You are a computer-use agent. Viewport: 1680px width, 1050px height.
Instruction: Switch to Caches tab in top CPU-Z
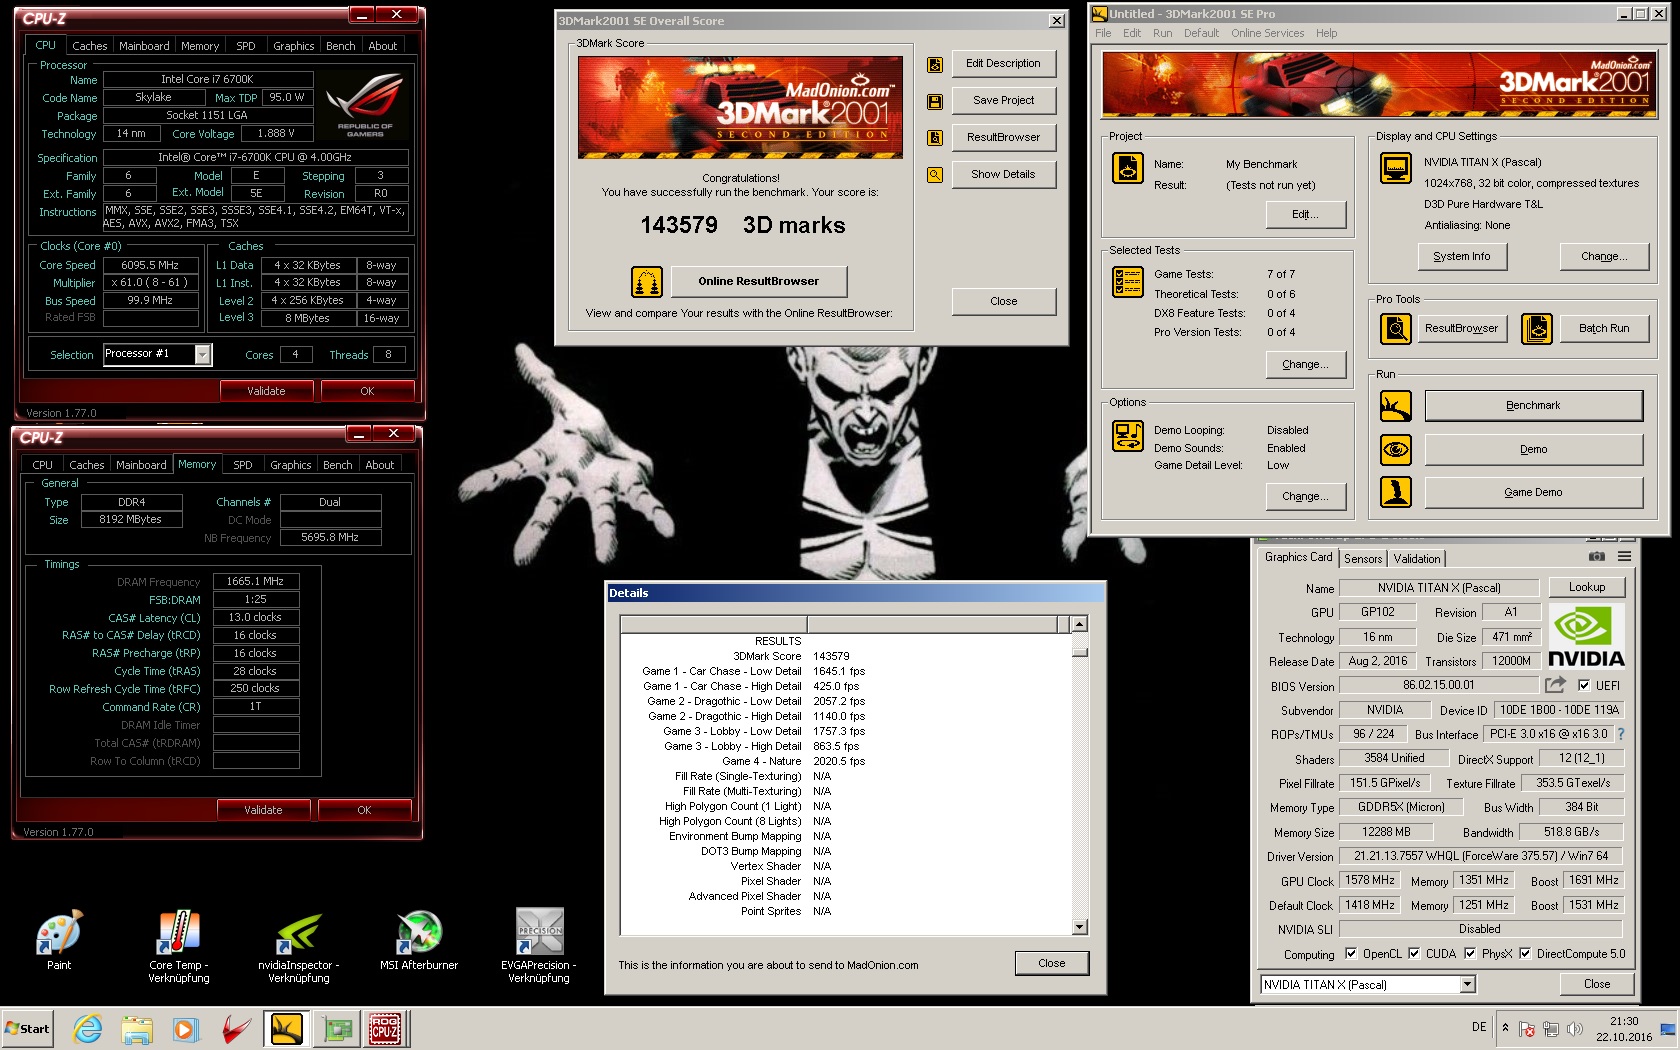click(x=90, y=46)
